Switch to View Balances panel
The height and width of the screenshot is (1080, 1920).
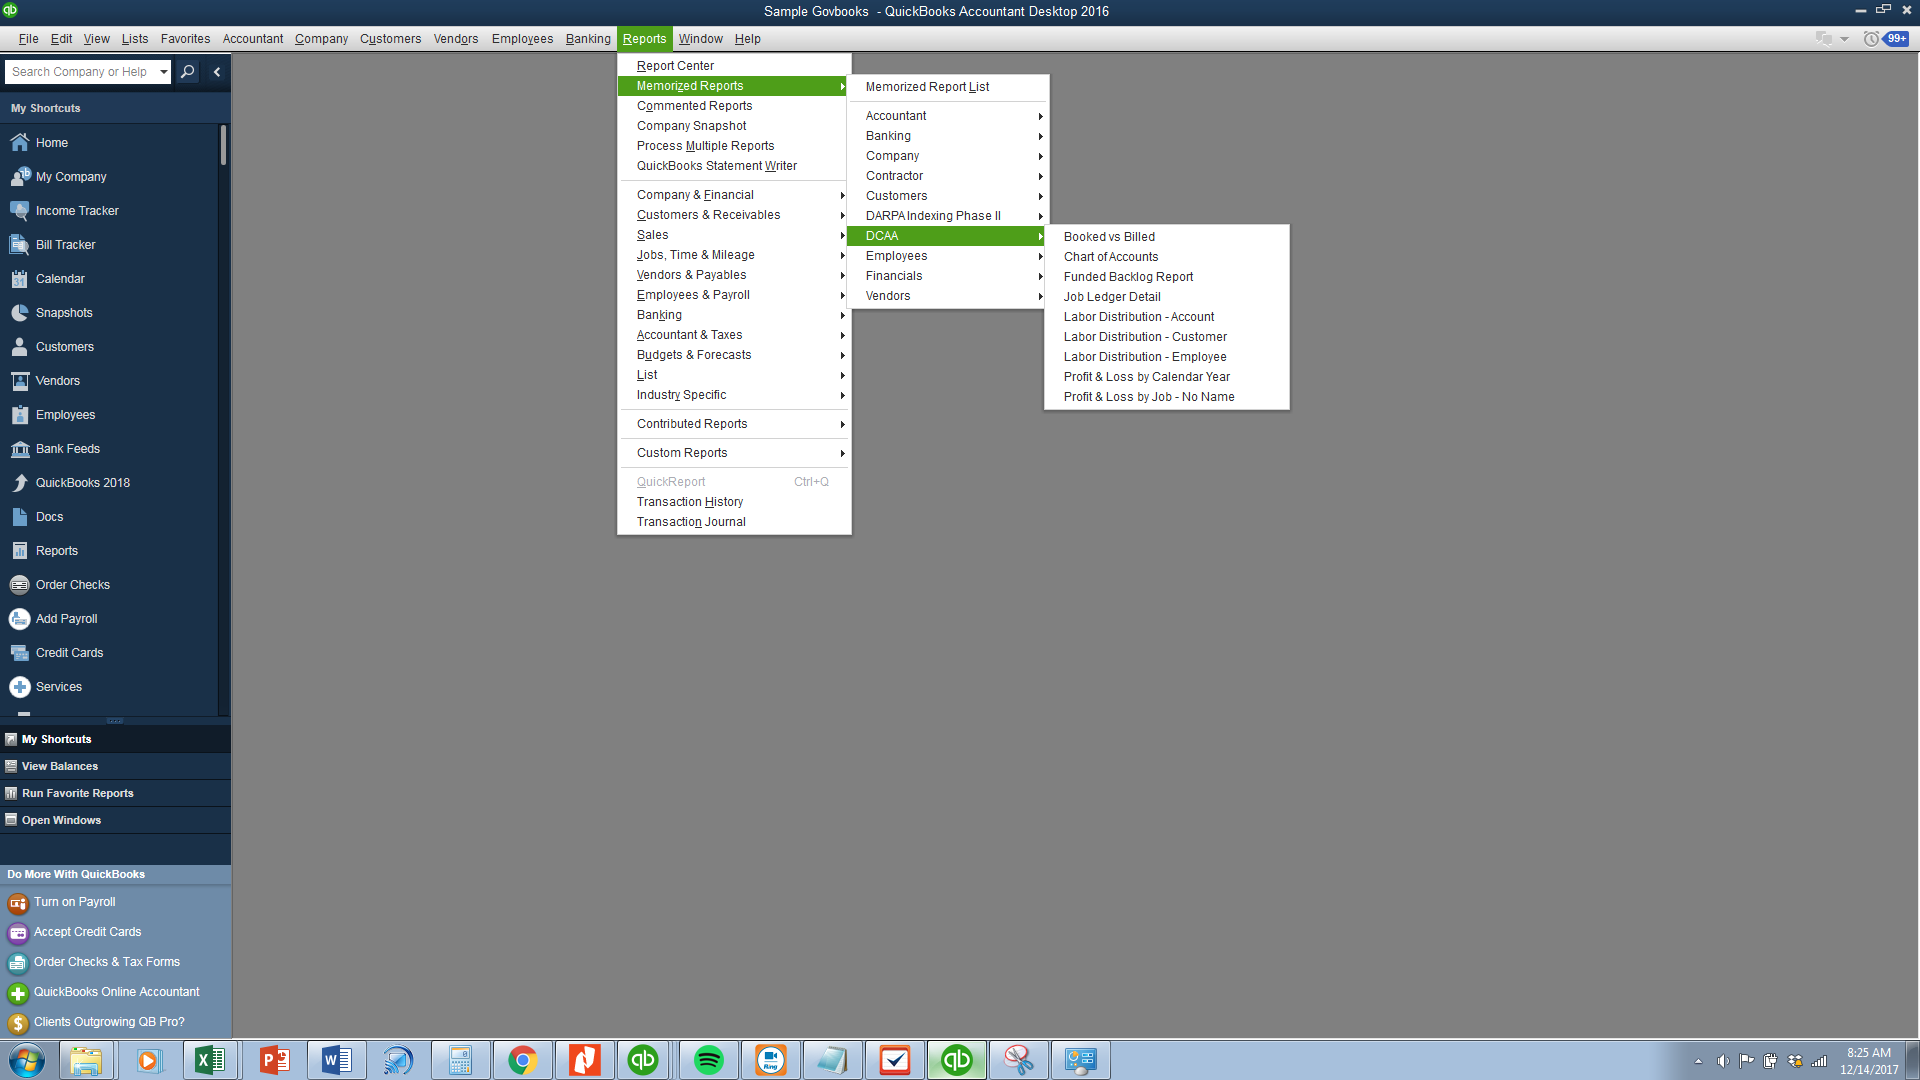[115, 766]
